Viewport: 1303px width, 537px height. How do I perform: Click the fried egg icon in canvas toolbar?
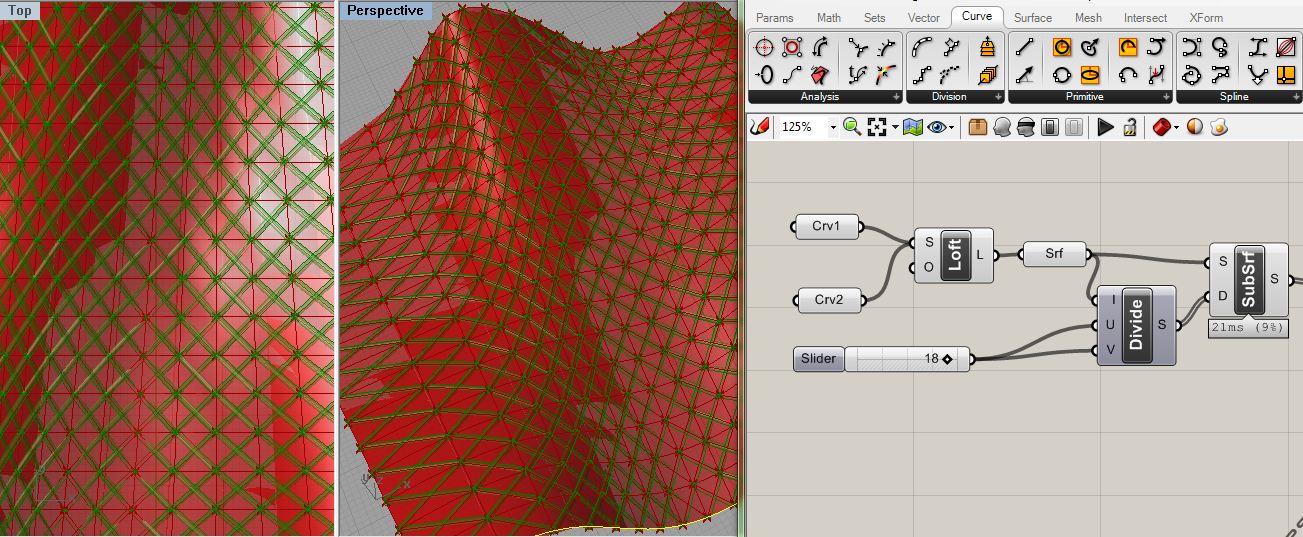(1219, 127)
